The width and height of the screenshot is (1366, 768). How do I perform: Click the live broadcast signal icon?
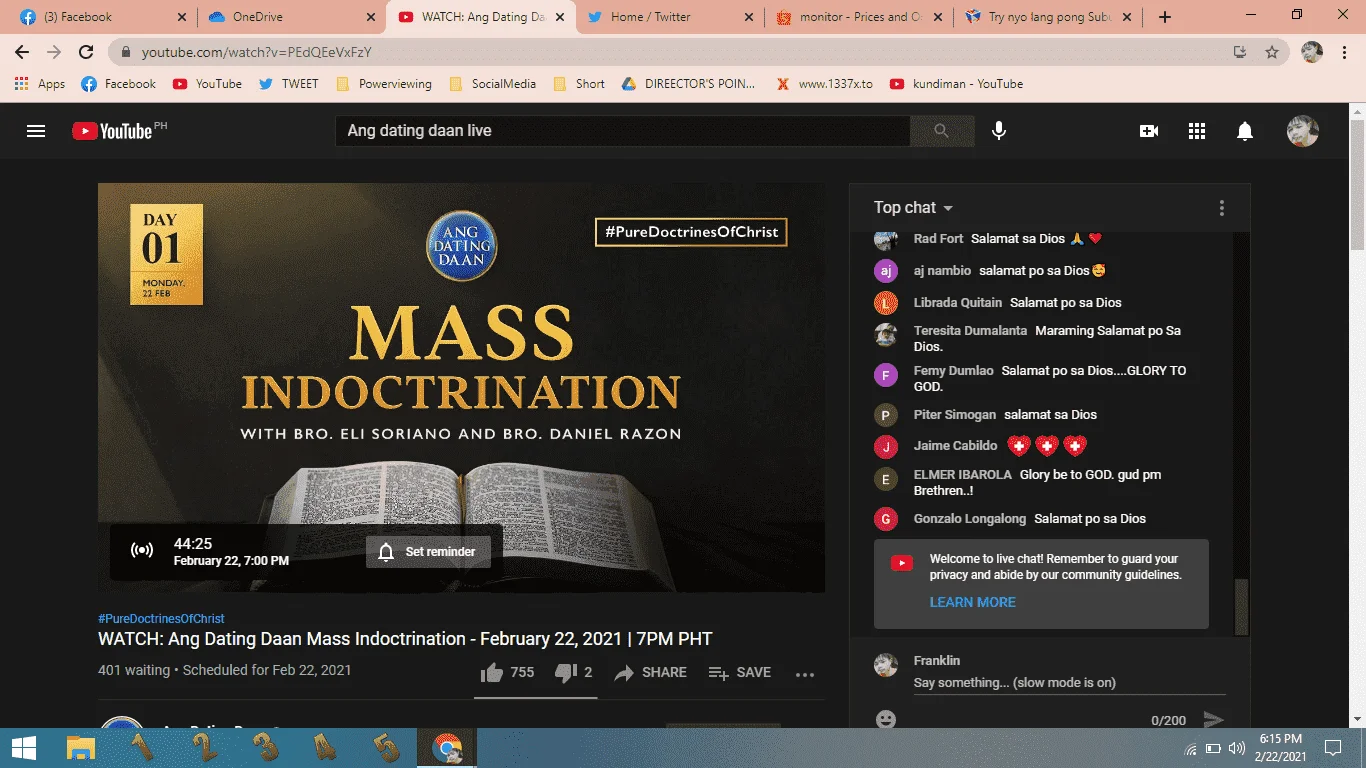tap(142, 550)
